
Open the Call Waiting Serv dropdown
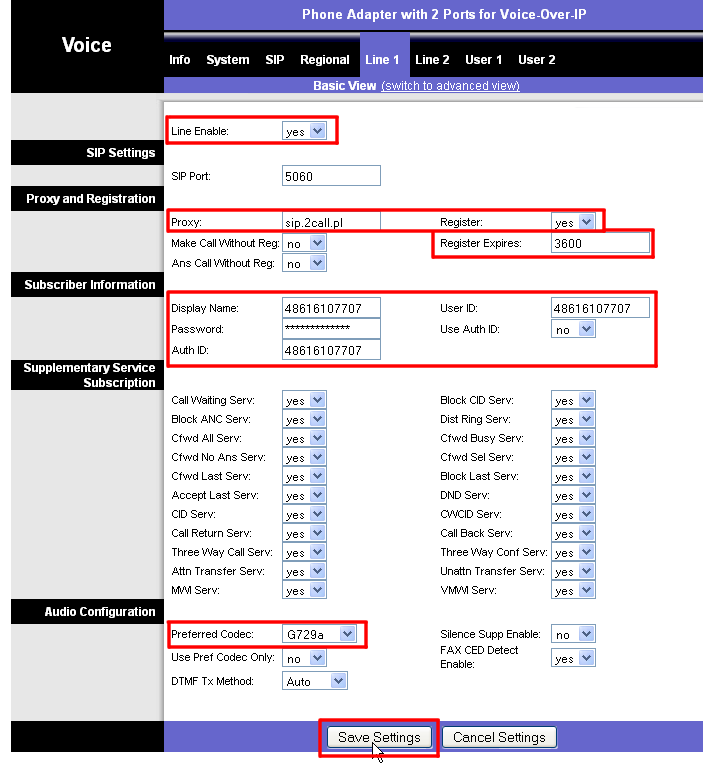(304, 400)
